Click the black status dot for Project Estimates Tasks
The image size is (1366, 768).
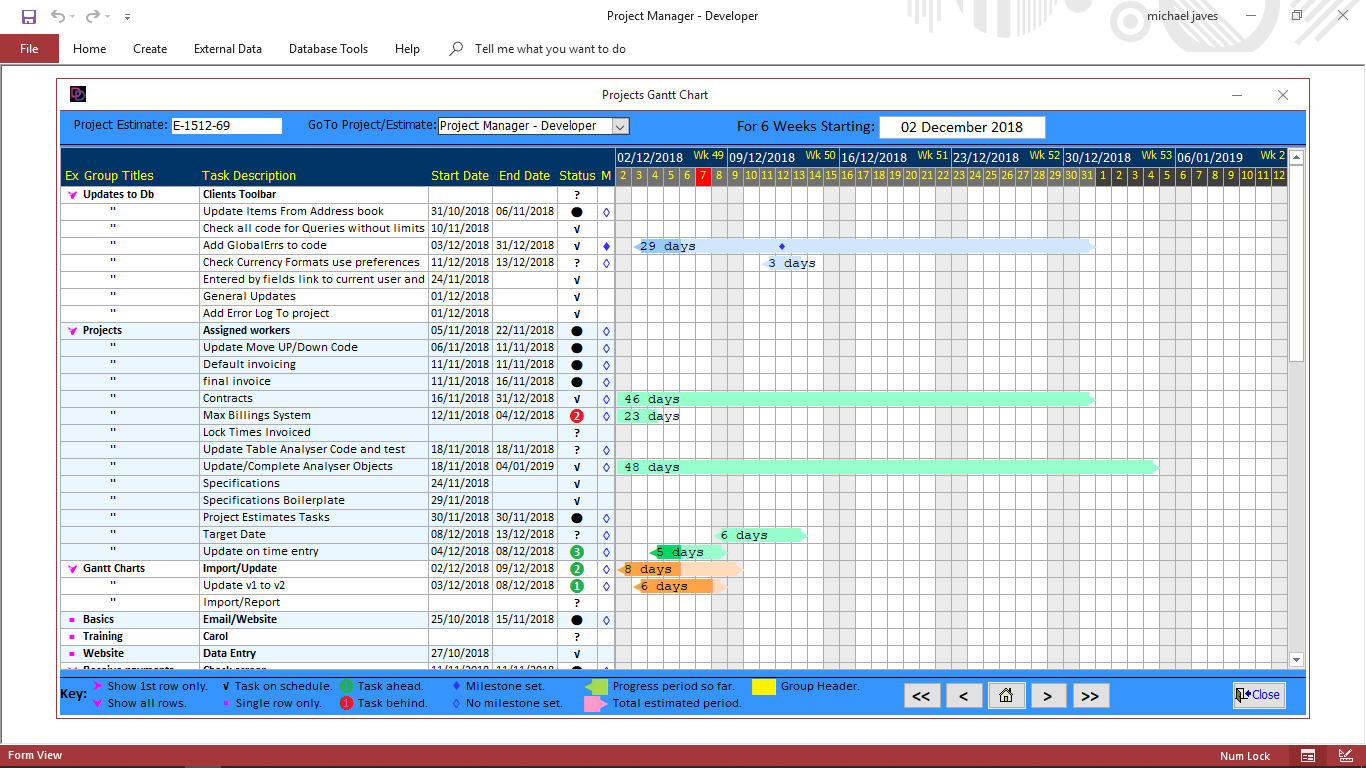[576, 518]
